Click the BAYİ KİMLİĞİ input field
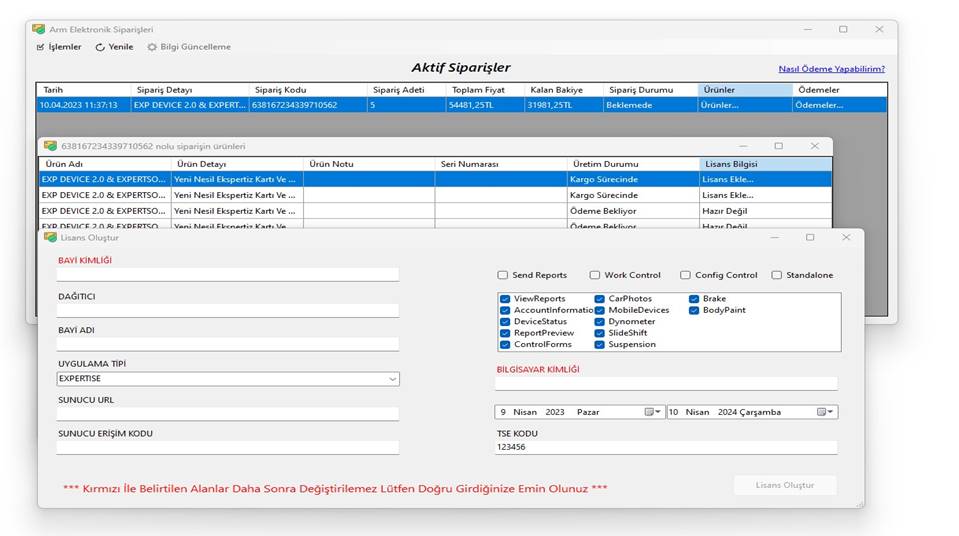This screenshot has height=536, width=959. (228, 274)
